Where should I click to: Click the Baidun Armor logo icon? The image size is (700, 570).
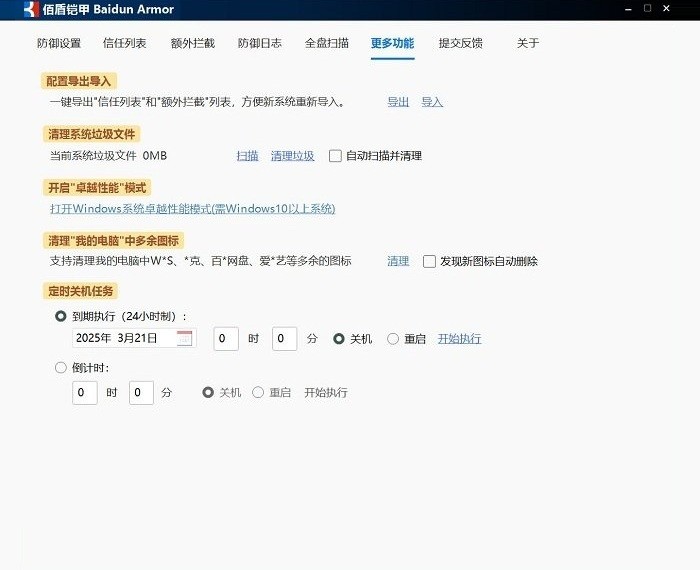[31, 10]
